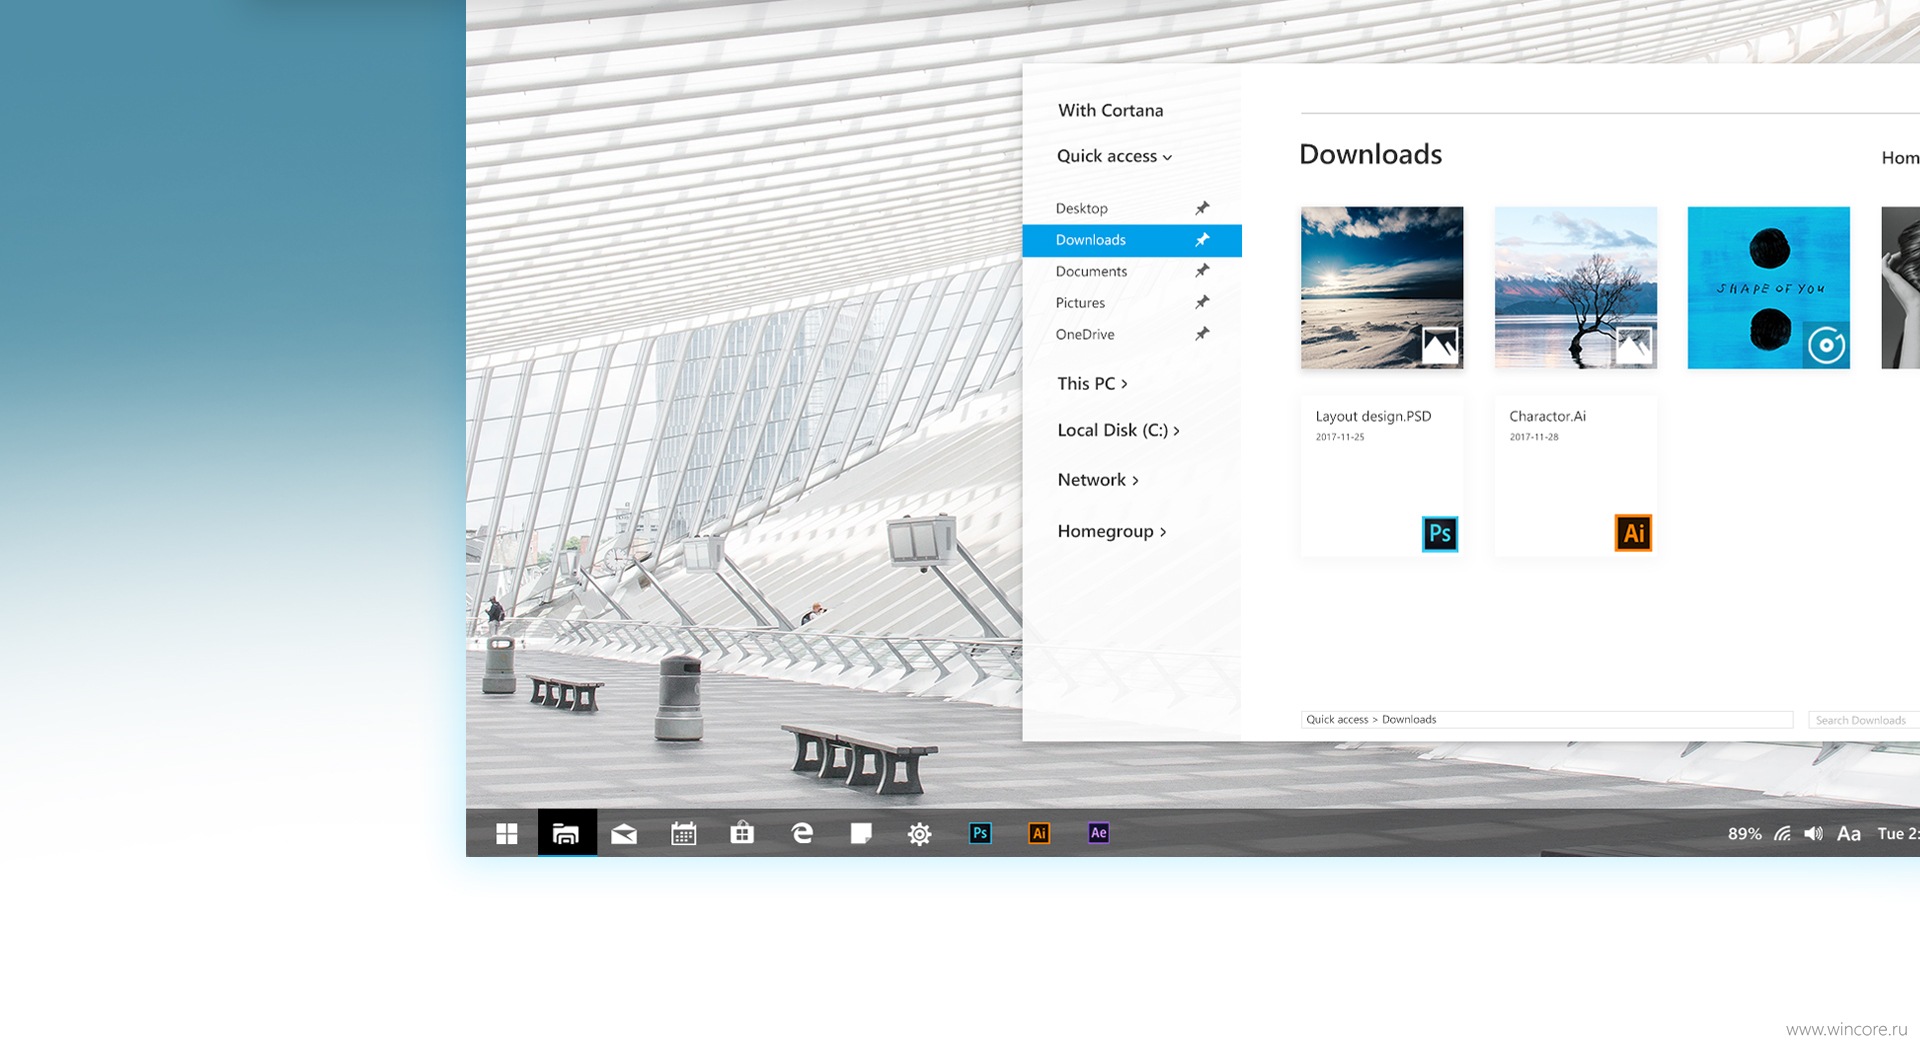The image size is (1920, 1049).
Task: Toggle the pin next to Desktop
Action: [x=1202, y=208]
